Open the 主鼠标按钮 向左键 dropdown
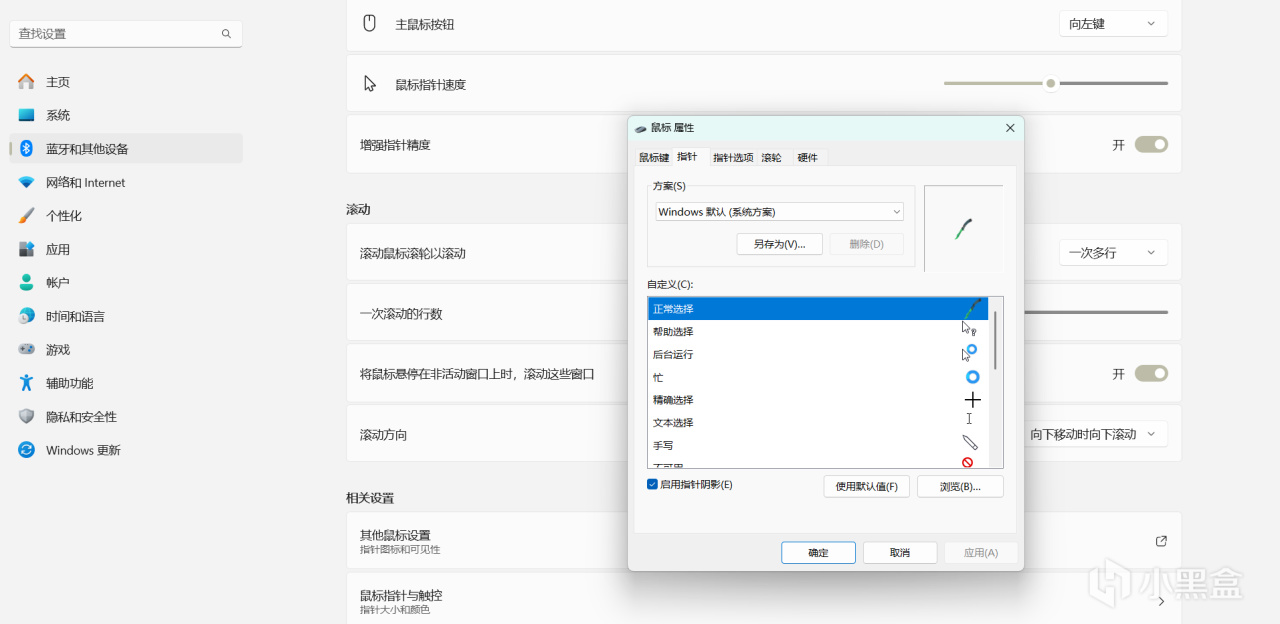Screen dimensions: 1280x624 (x=1113, y=23)
